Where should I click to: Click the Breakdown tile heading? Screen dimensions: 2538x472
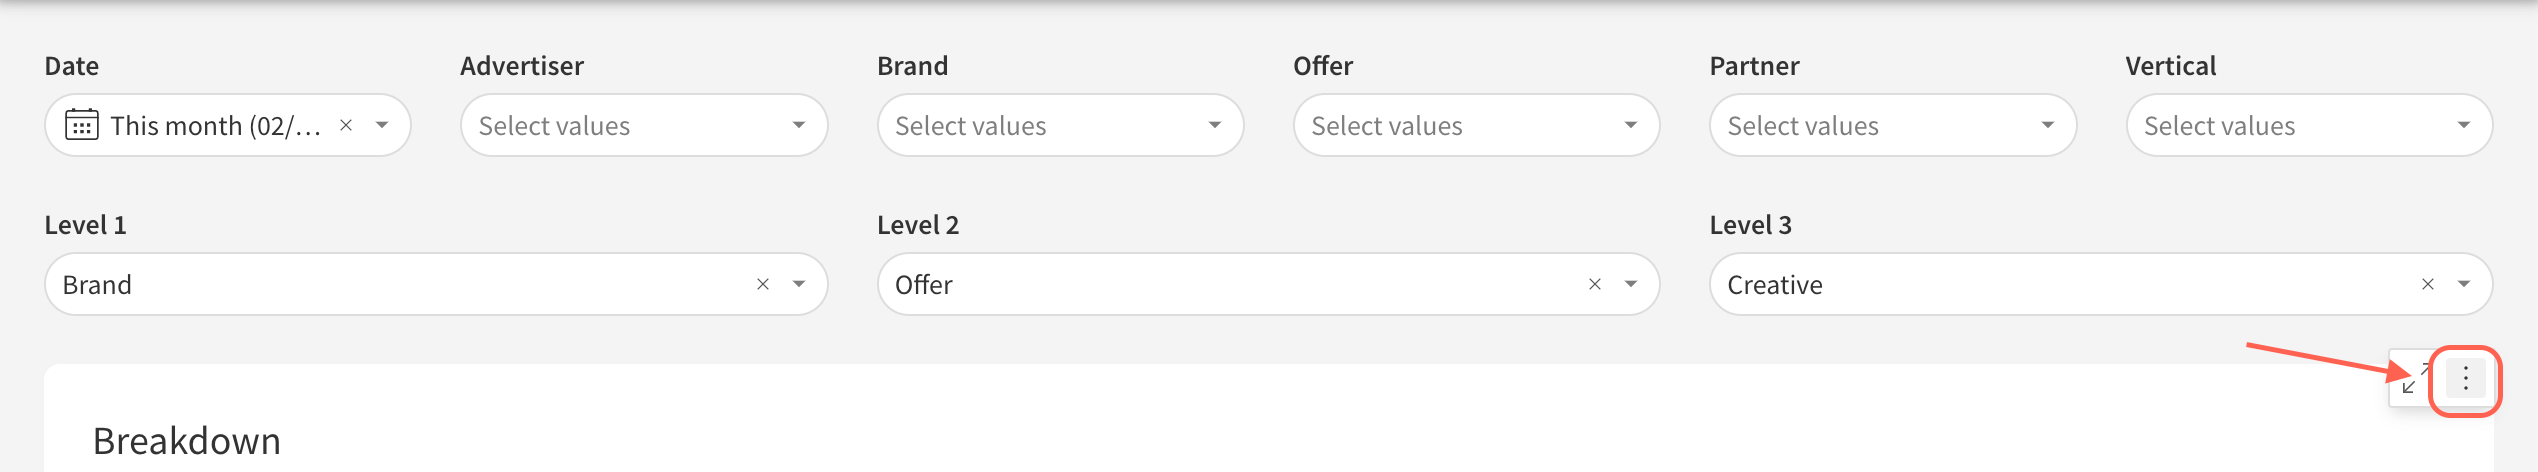point(187,441)
